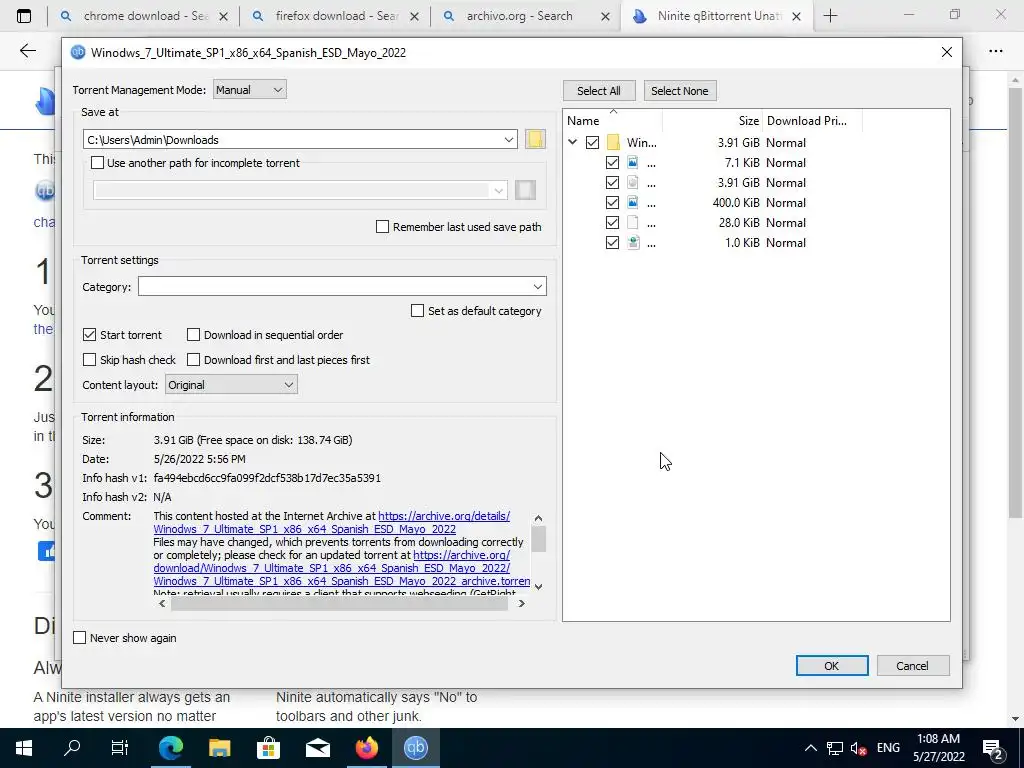Click the muted volume icon in the tray
The image size is (1024, 768).
[859, 748]
